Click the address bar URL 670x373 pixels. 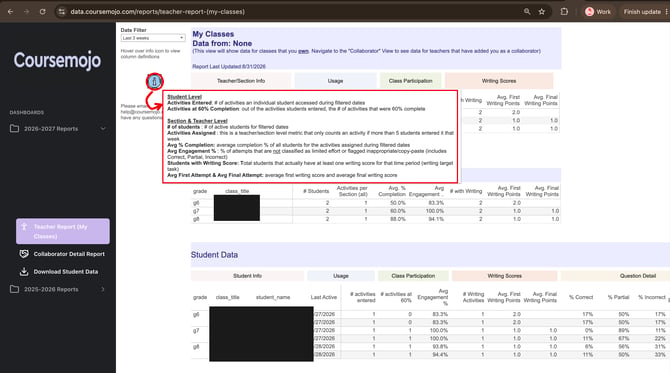(158, 12)
